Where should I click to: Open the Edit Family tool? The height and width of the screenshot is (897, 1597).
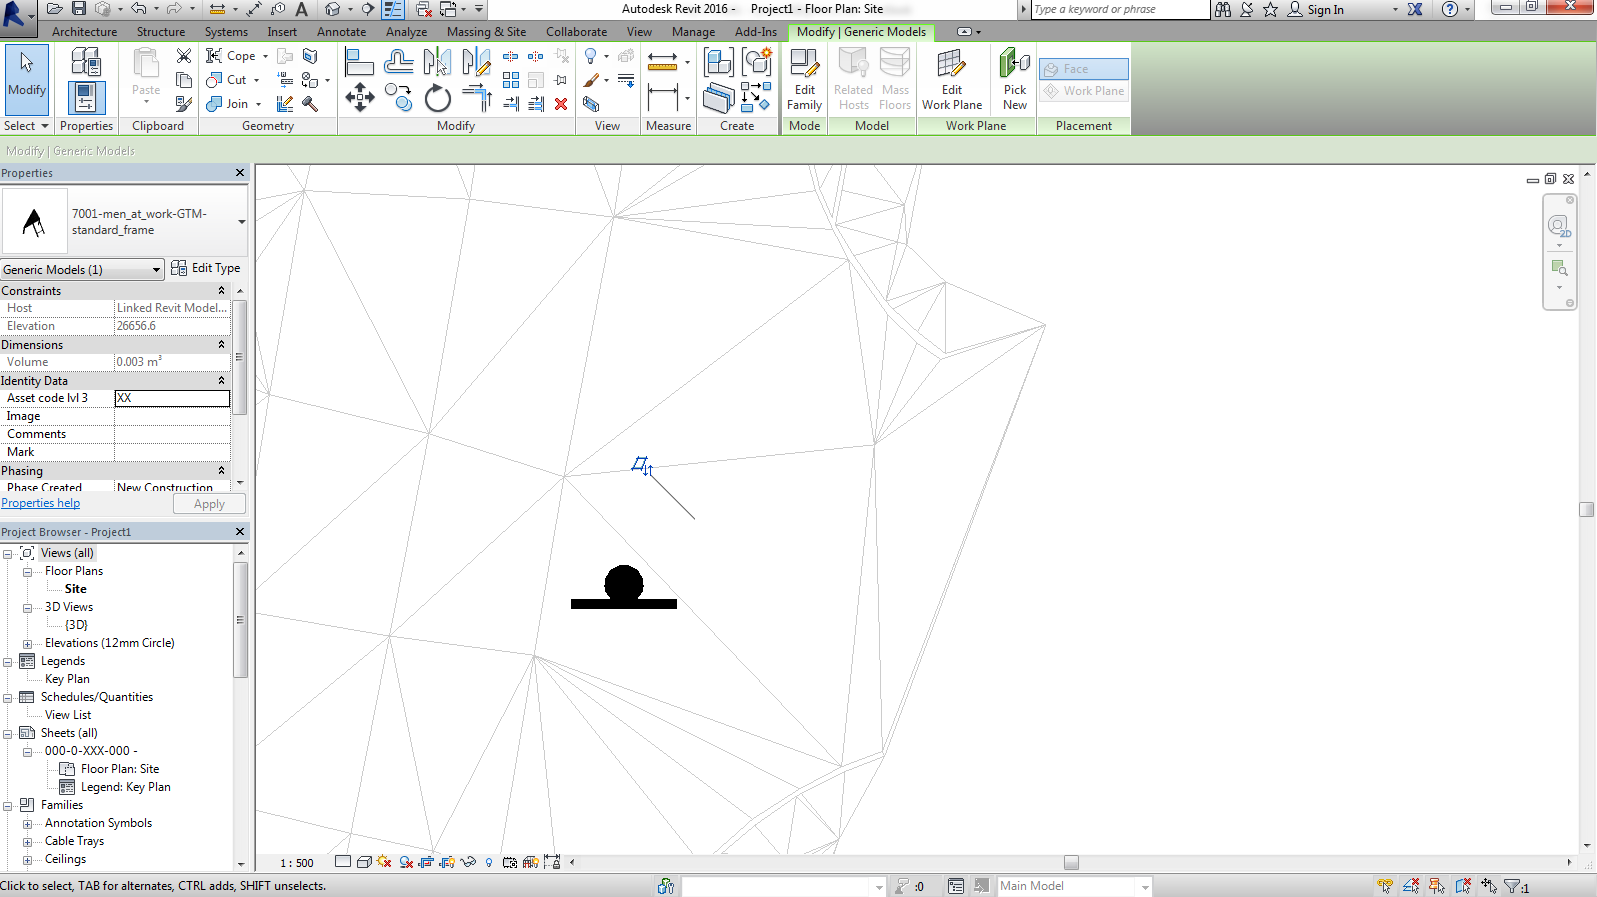[804, 80]
